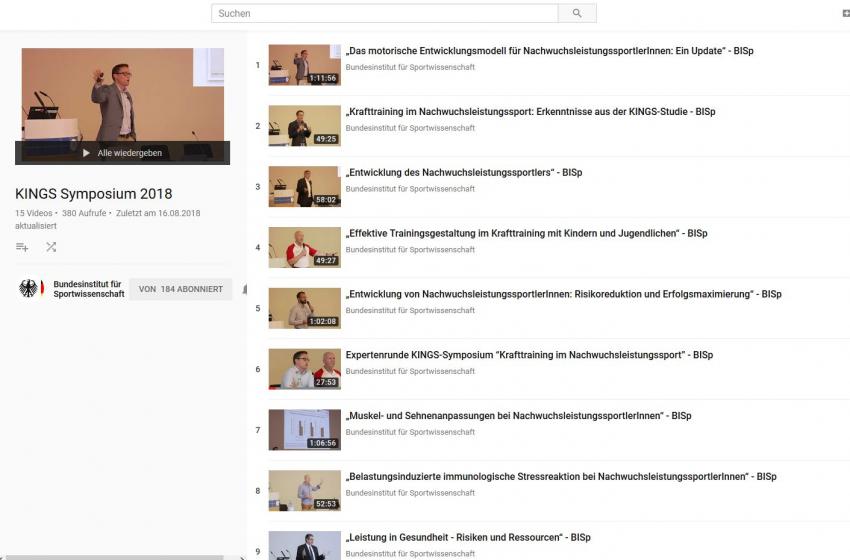Click the channel name 'Bundesinstitut für Sportwissenschaft' in sidebar
The width and height of the screenshot is (850, 560).
pos(89,289)
